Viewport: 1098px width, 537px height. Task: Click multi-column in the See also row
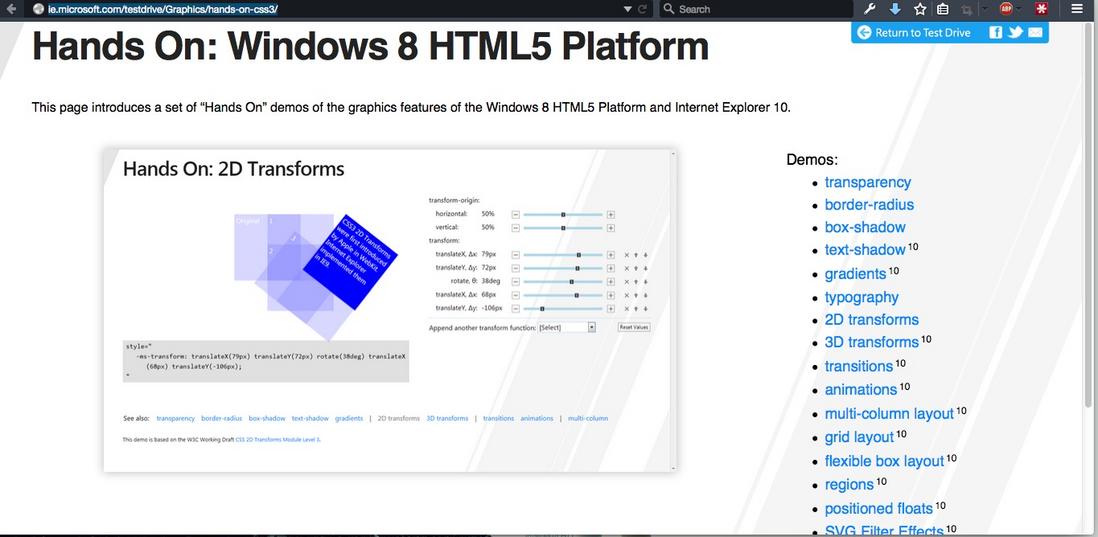588,419
